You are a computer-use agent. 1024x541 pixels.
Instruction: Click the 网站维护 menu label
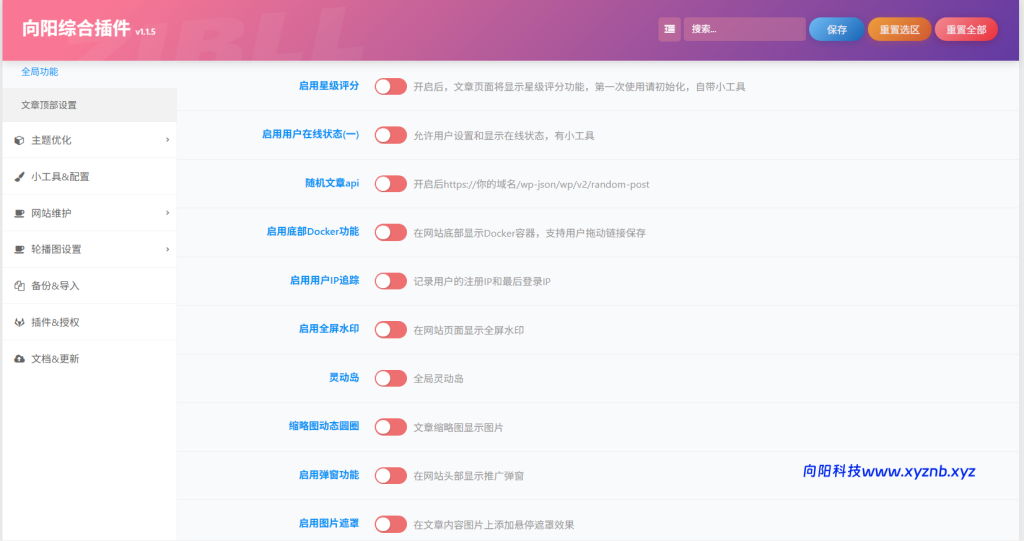[51, 214]
